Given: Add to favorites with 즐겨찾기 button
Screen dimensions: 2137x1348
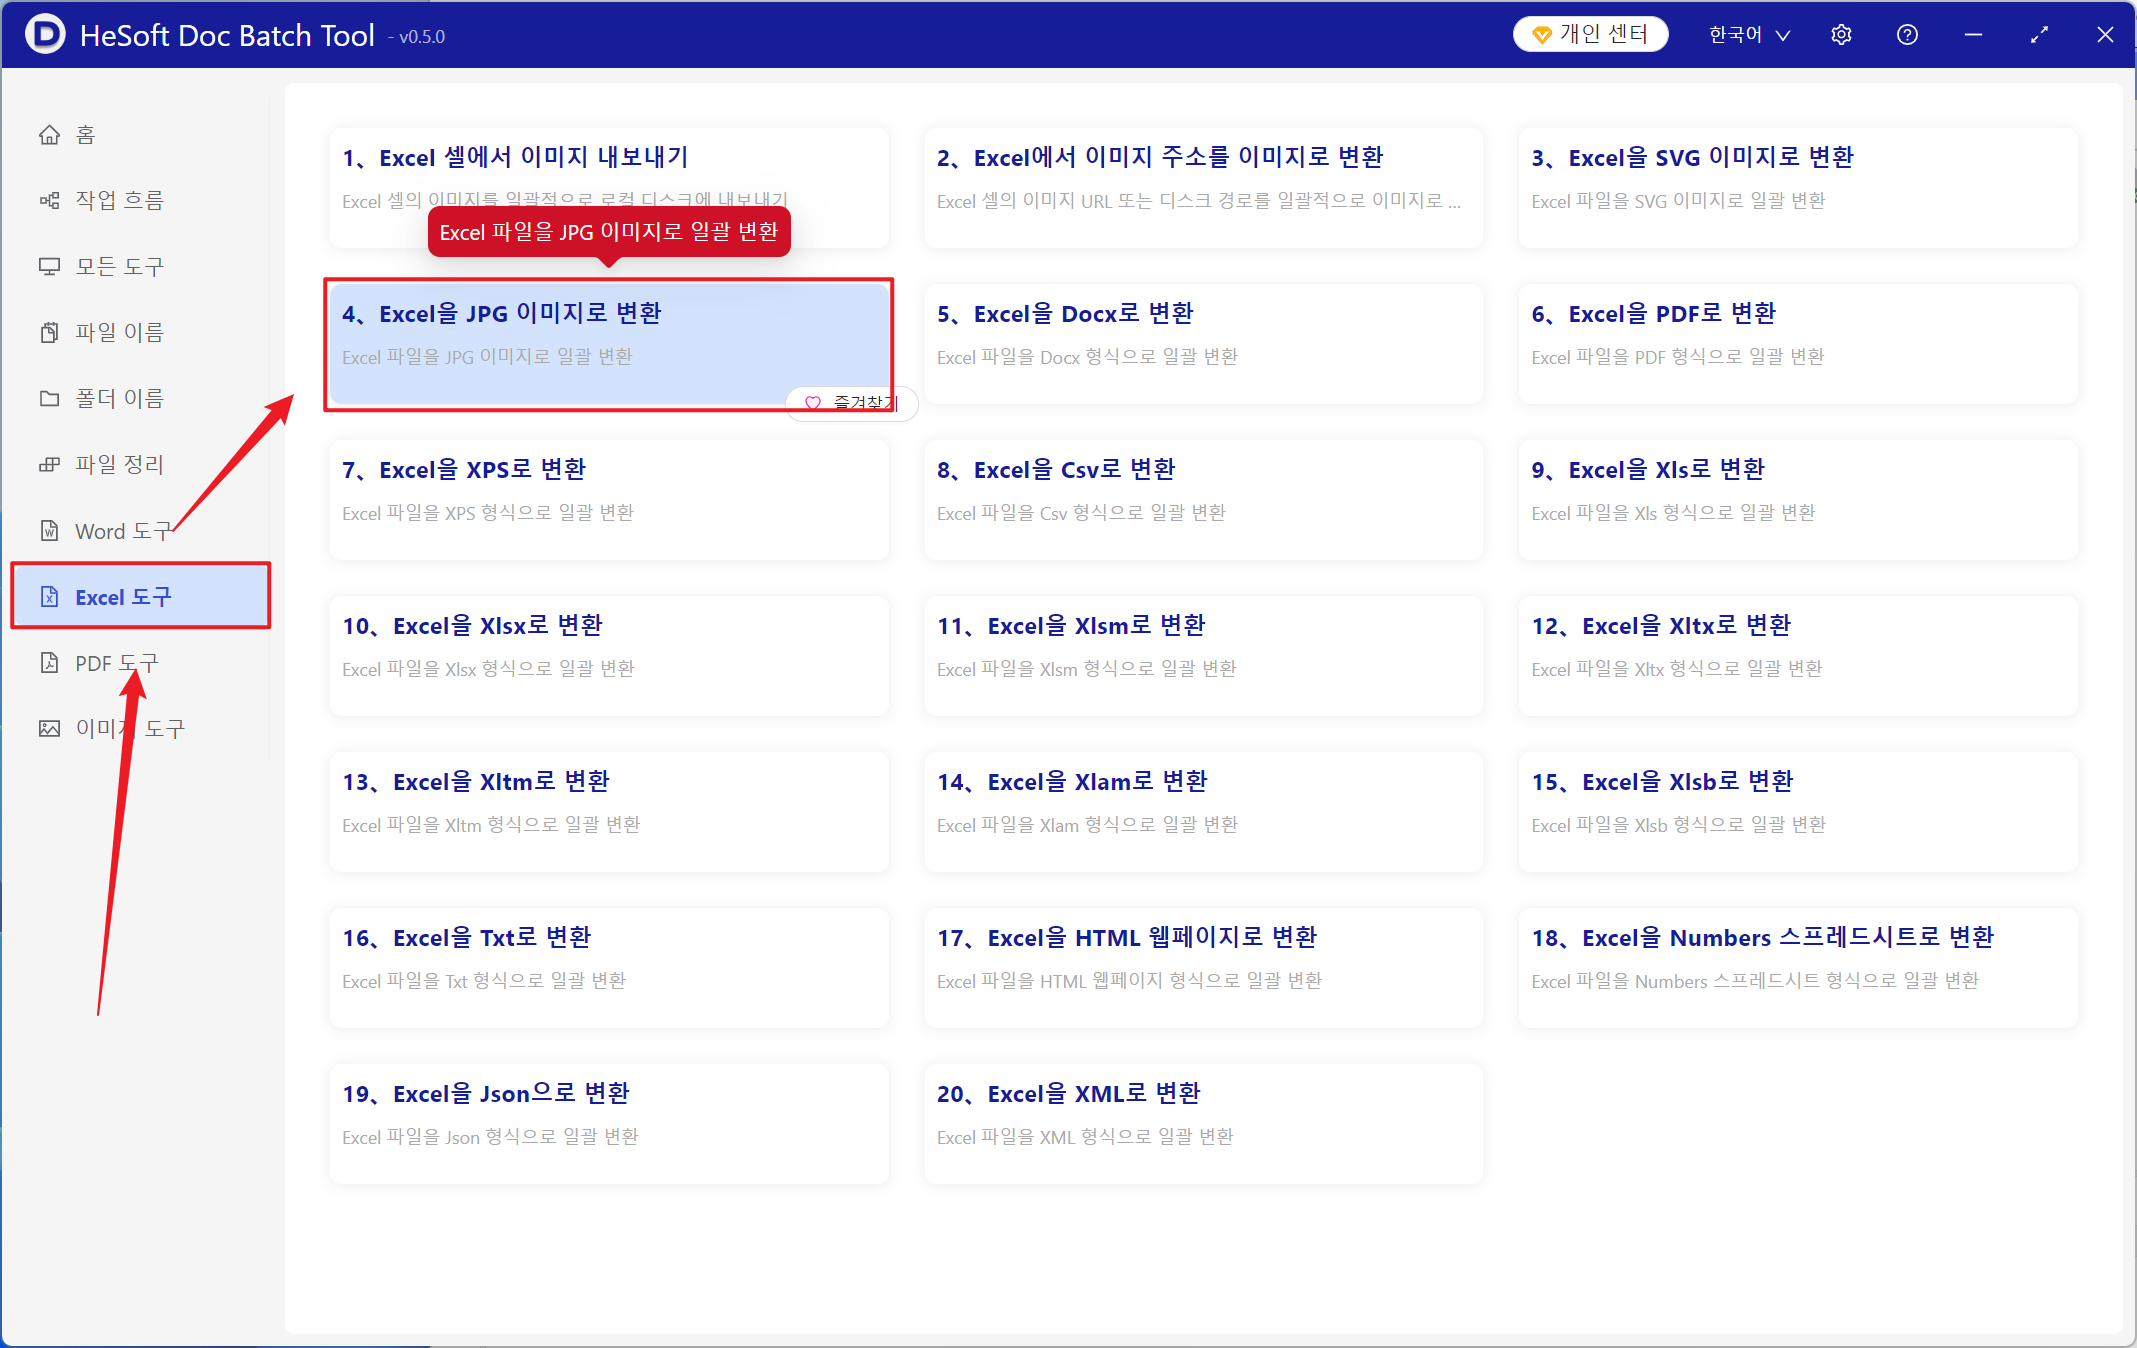Looking at the screenshot, I should point(852,403).
